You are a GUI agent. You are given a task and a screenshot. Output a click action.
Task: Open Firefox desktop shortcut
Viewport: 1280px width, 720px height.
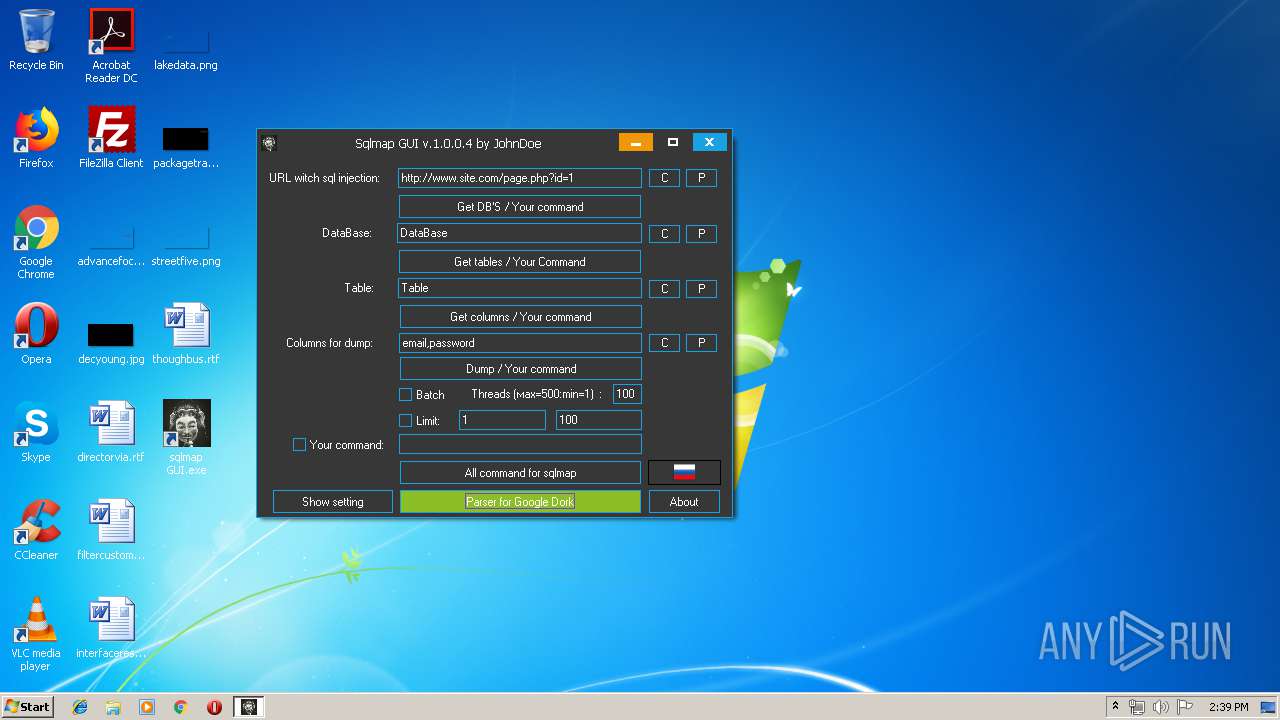click(36, 138)
